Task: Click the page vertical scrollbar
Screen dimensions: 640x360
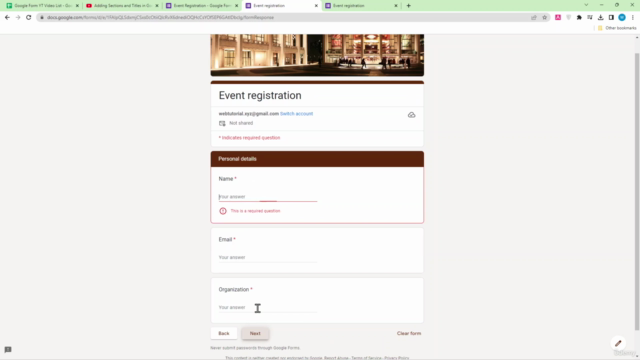Action: pyautogui.click(x=637, y=192)
